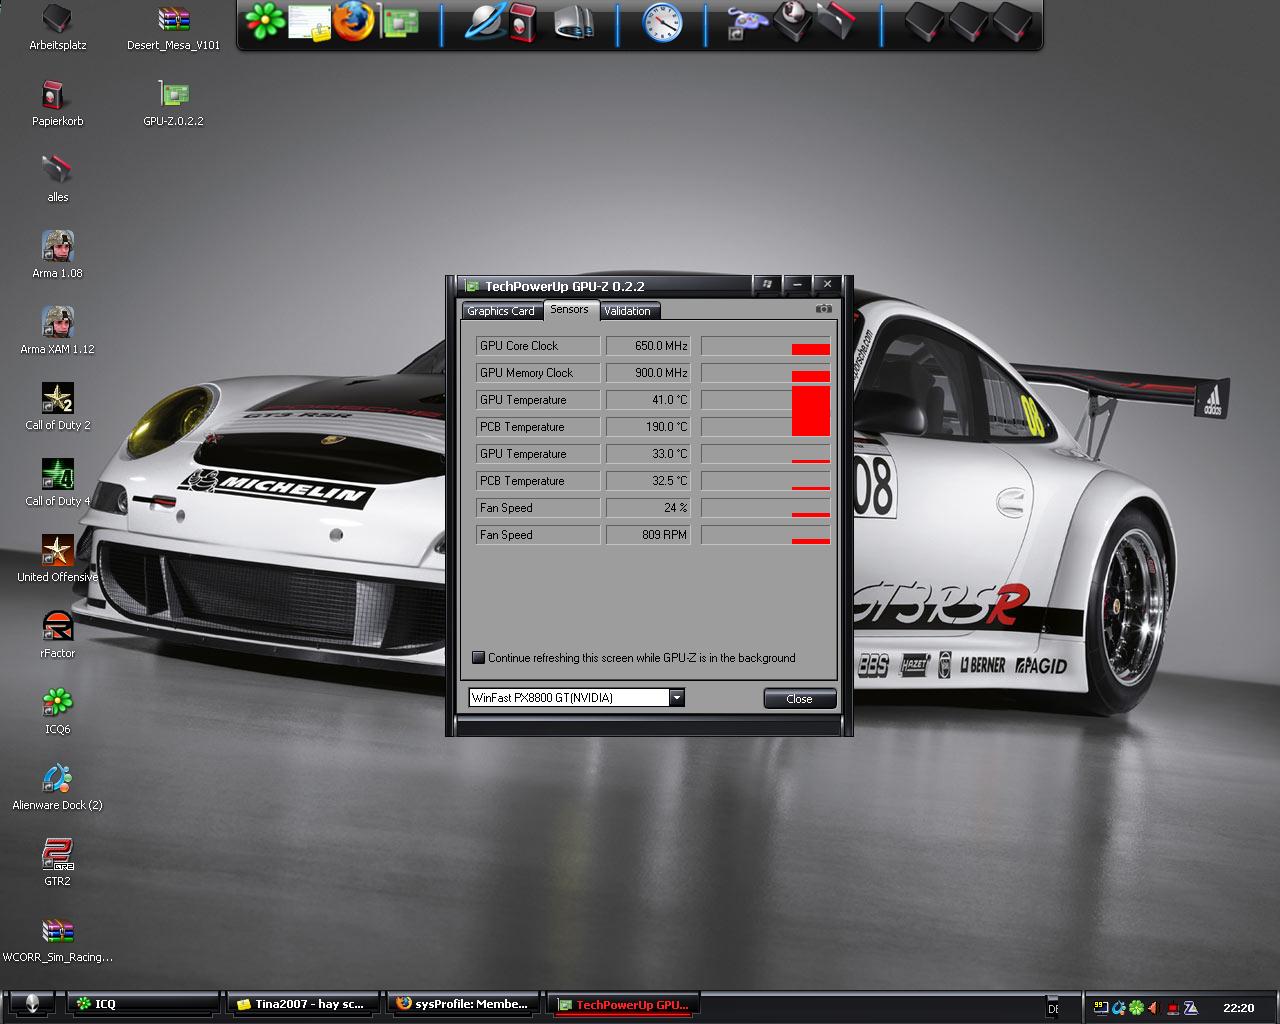Viewport: 1280px width, 1024px height.
Task: Click the dark folder icon with red stripe in dock
Action: click(836, 22)
